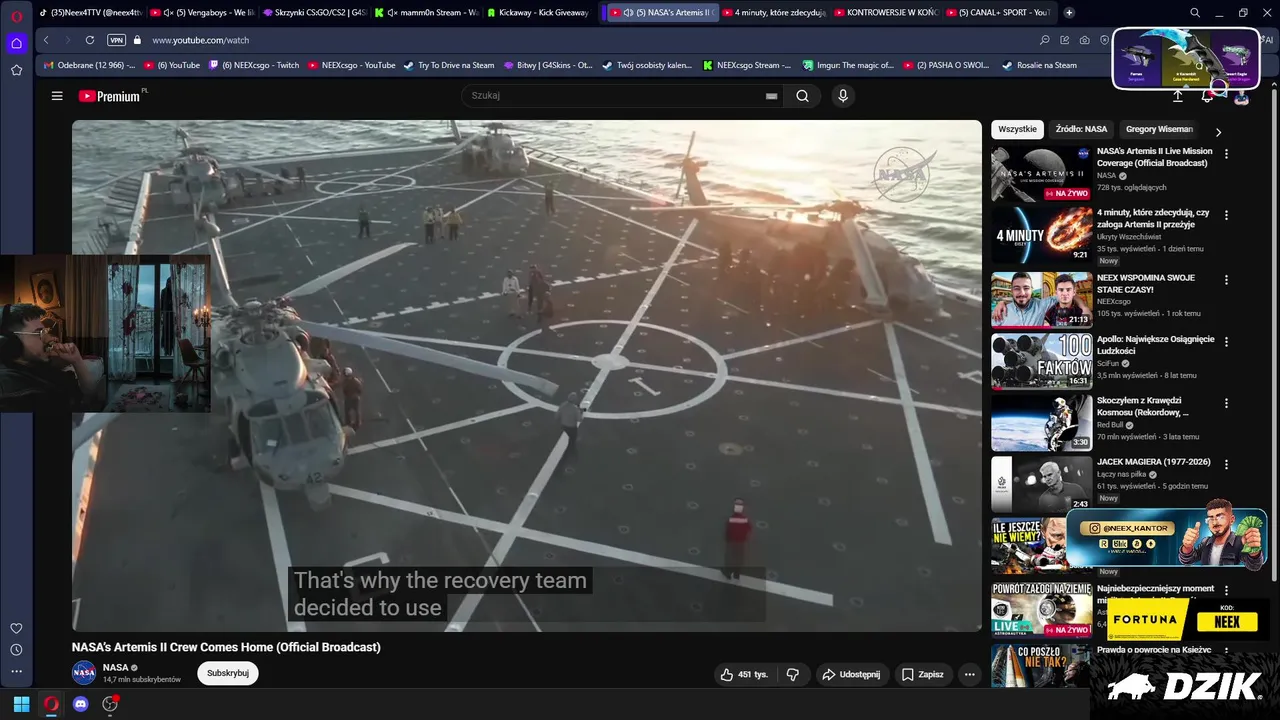The height and width of the screenshot is (720, 1280).
Task: Open Opera from the taskbar
Action: pyautogui.click(x=51, y=704)
